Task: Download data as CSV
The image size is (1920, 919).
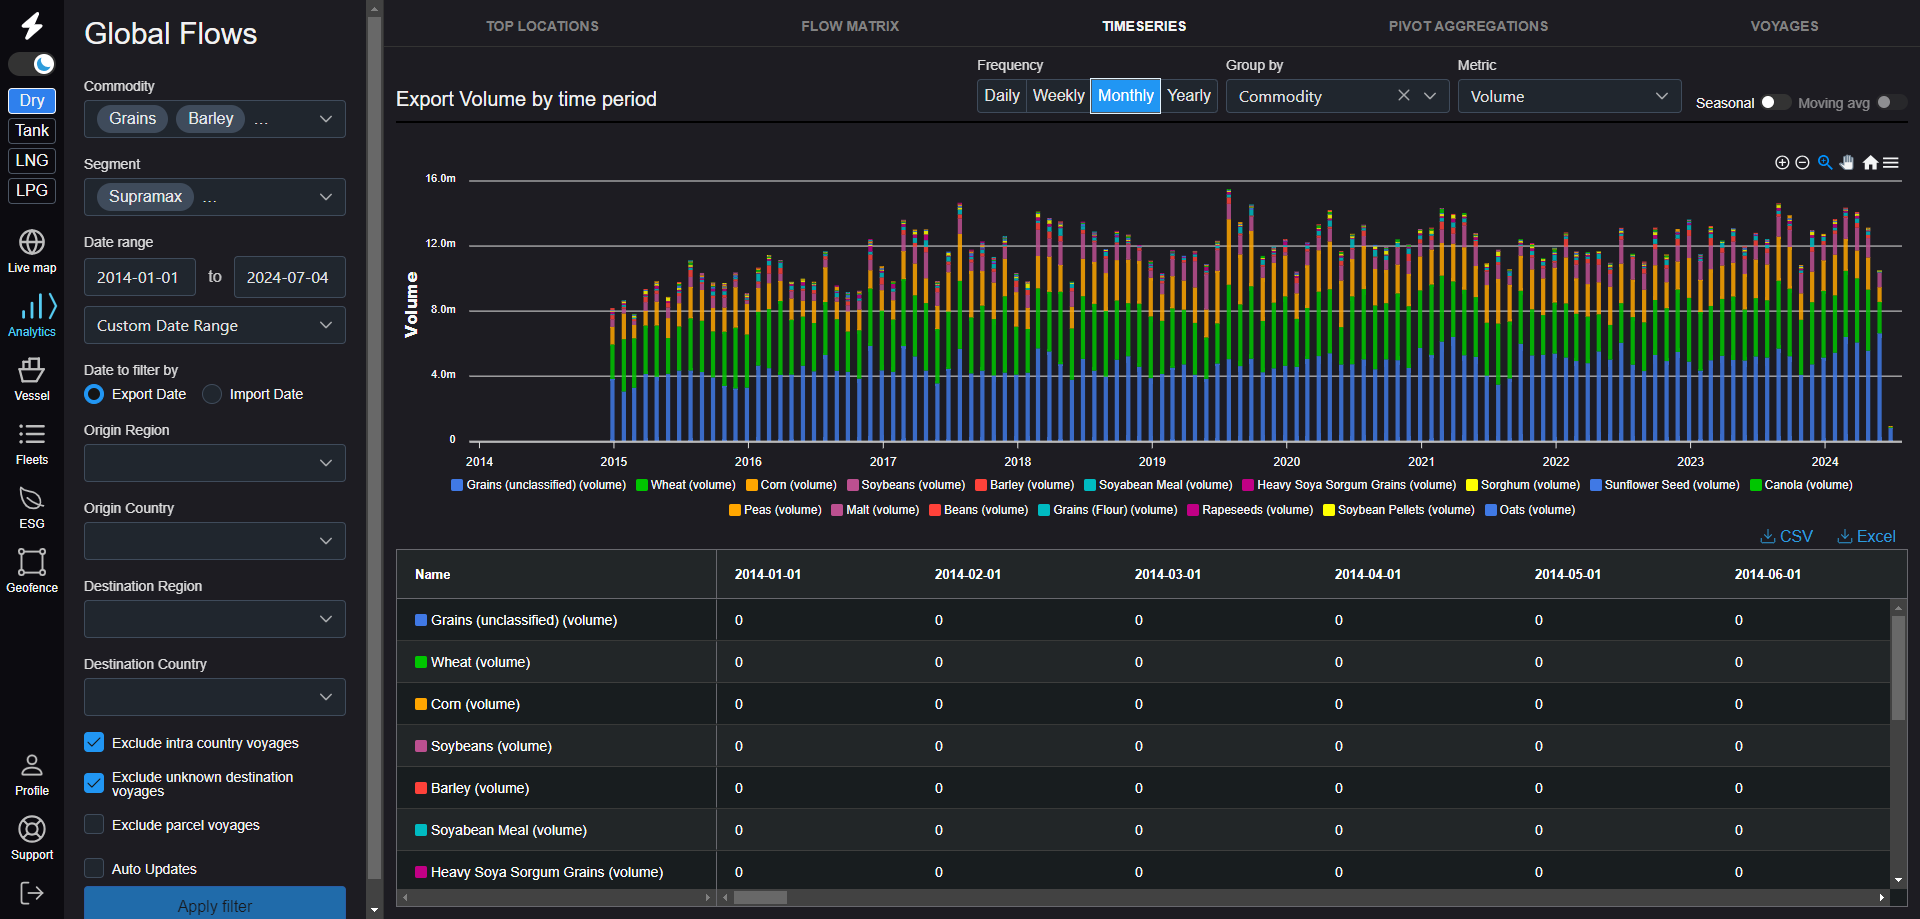Action: coord(1786,536)
